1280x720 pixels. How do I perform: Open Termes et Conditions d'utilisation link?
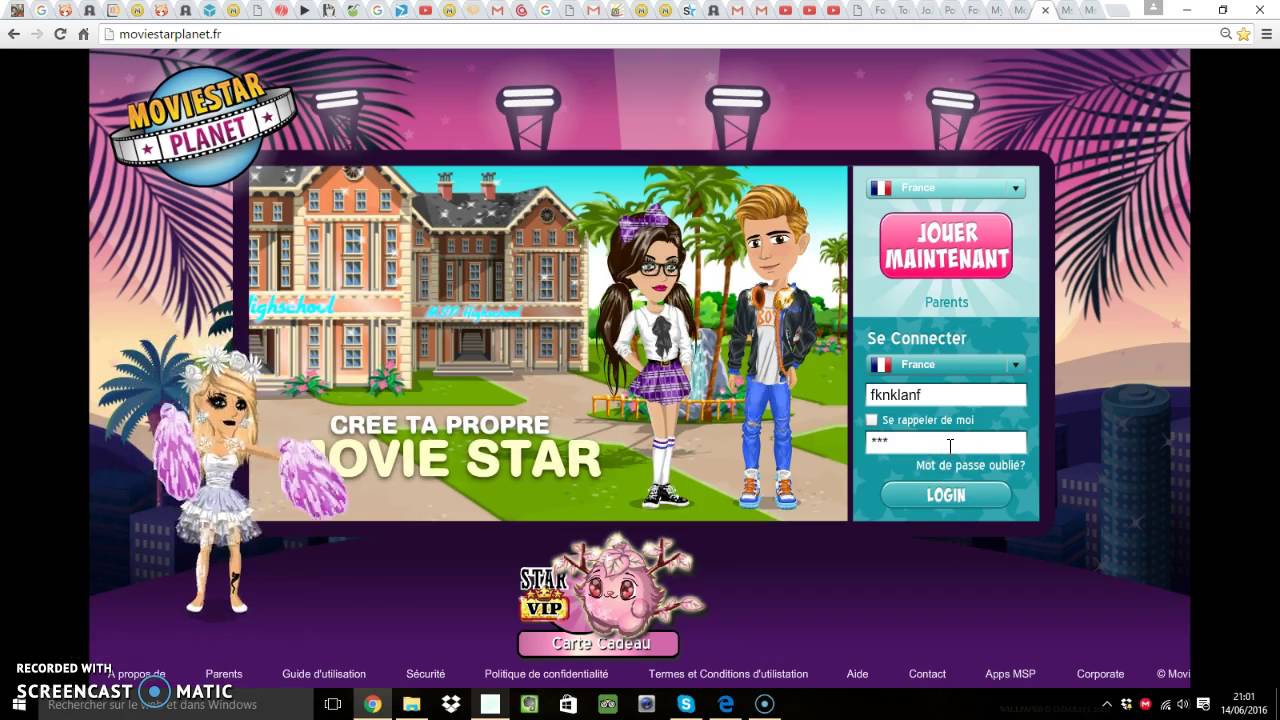point(728,674)
